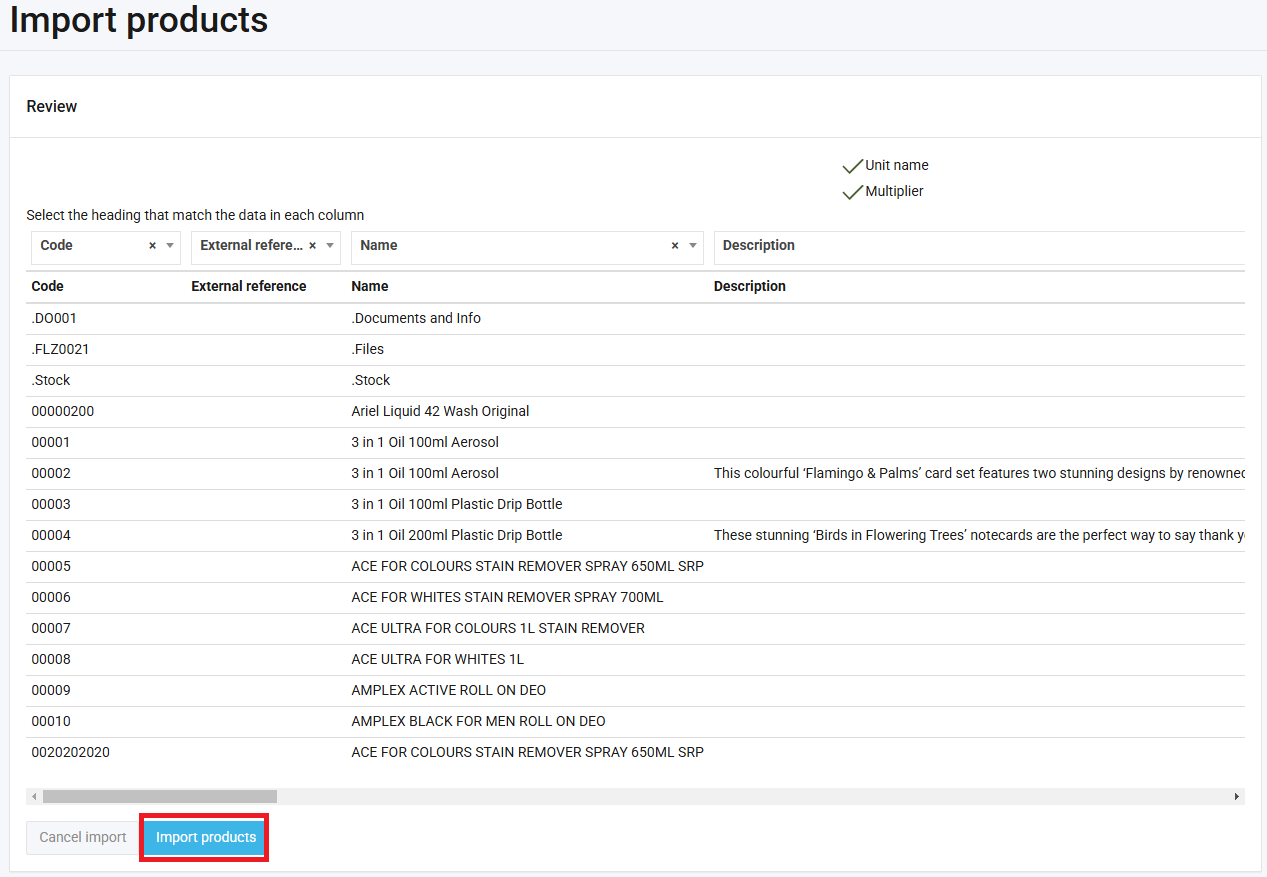Image resolution: width=1267 pixels, height=877 pixels.
Task: Click the .Documents and Info product name
Action: [x=416, y=318]
